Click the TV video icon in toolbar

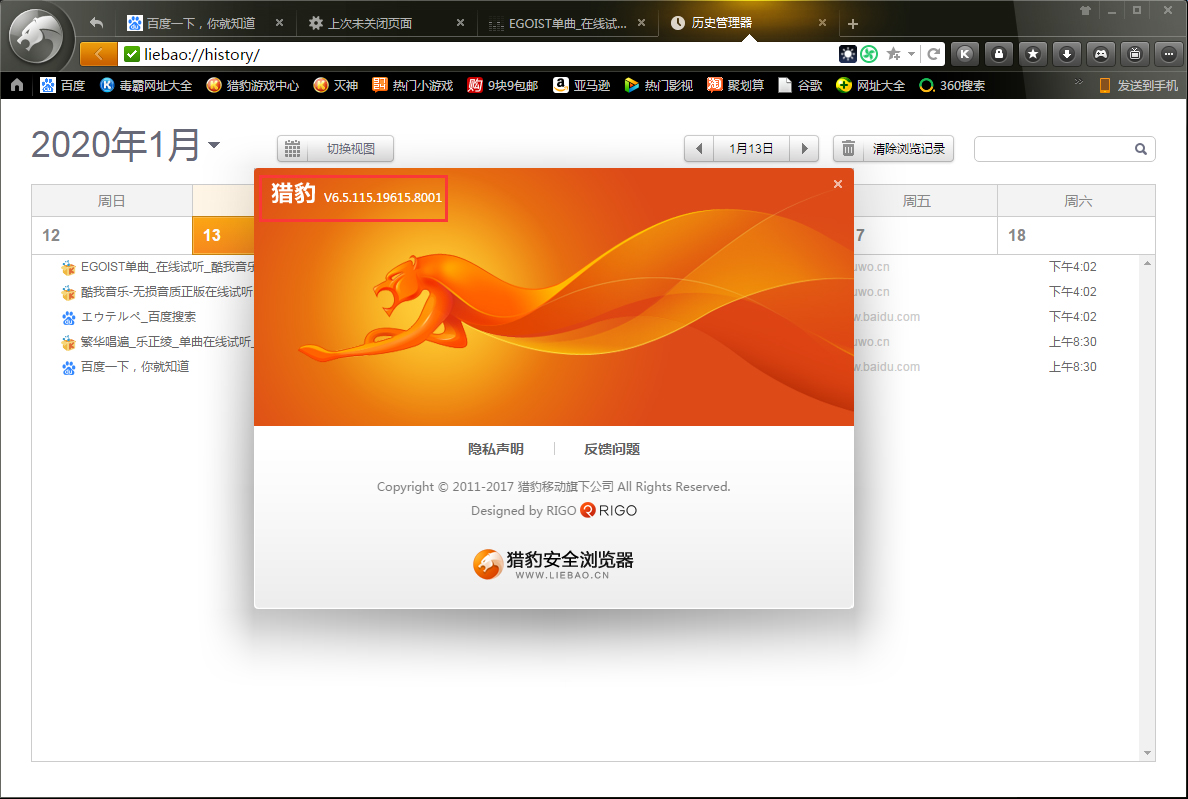[x=1134, y=54]
